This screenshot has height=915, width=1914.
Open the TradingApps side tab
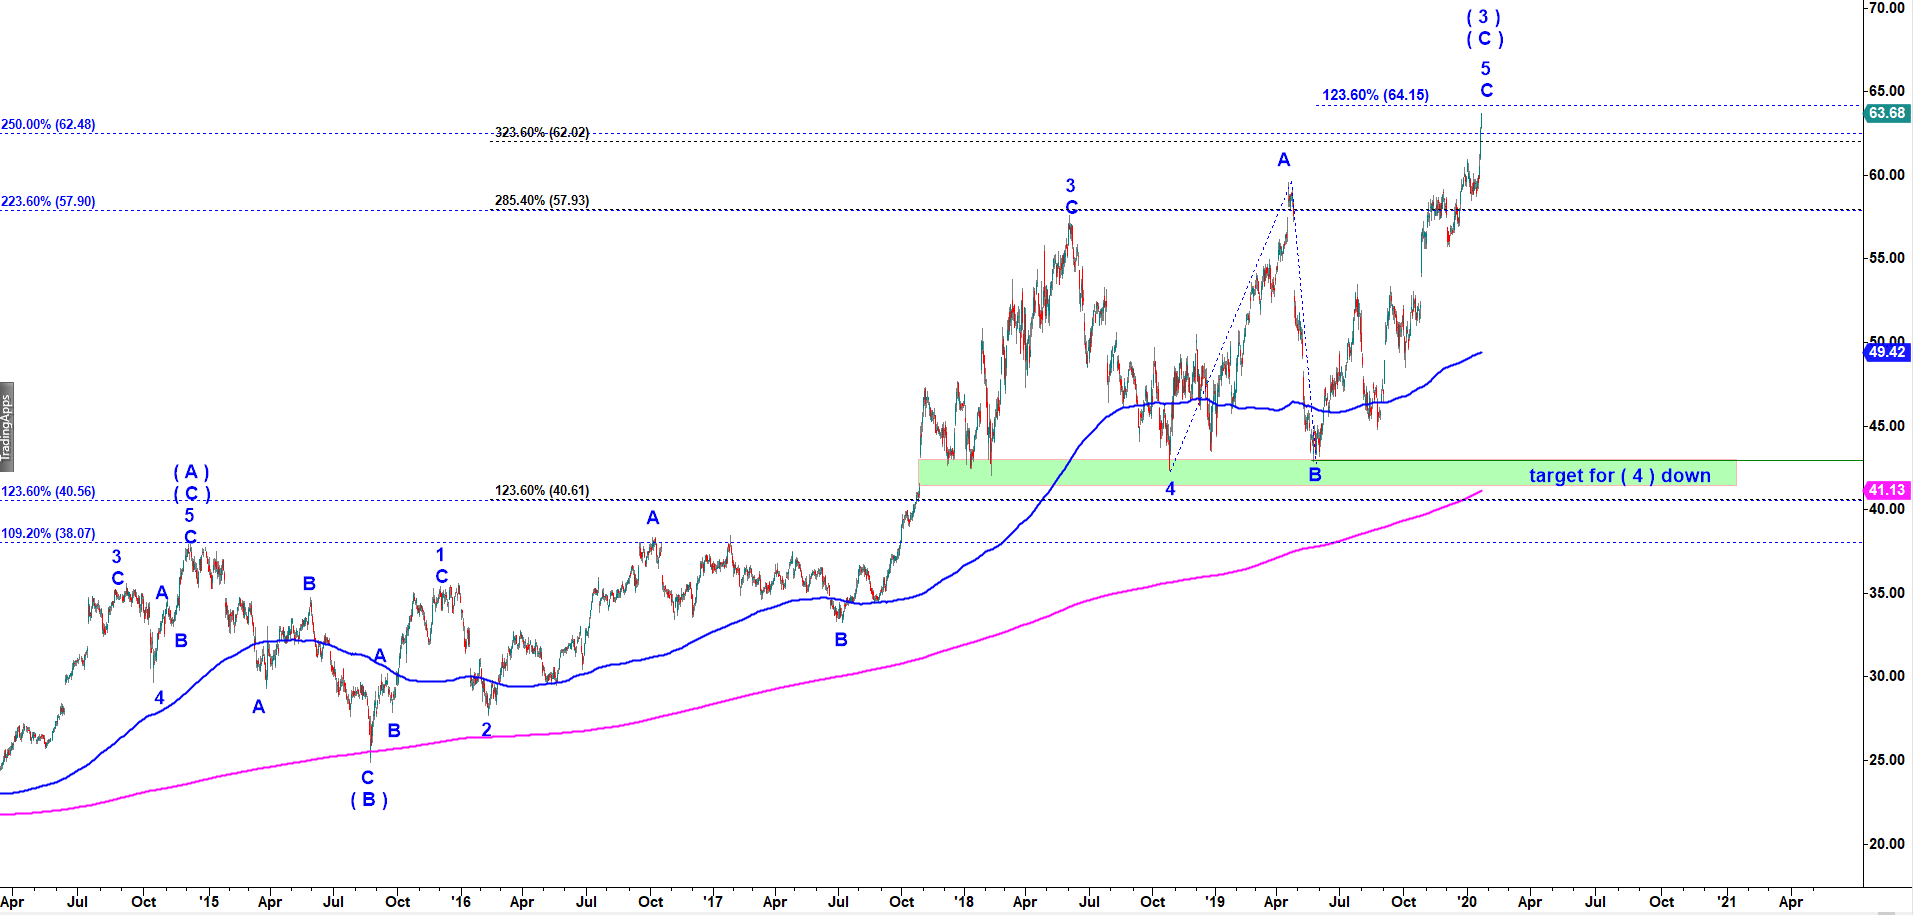pos(6,426)
